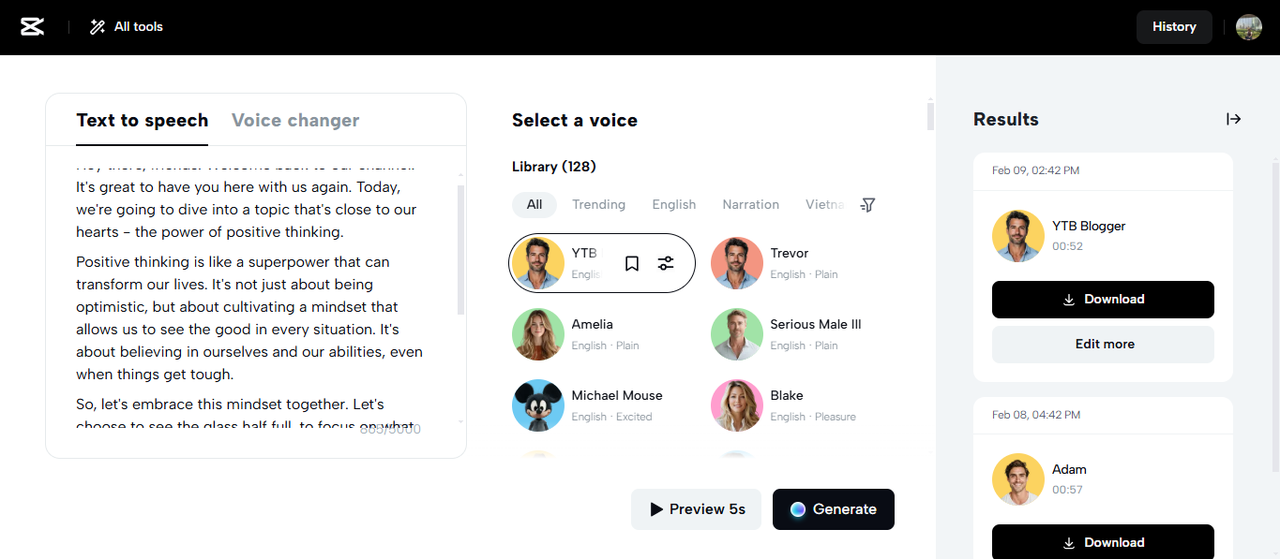The width and height of the screenshot is (1280, 559).
Task: Switch to the Voice changer tab
Action: click(x=295, y=120)
